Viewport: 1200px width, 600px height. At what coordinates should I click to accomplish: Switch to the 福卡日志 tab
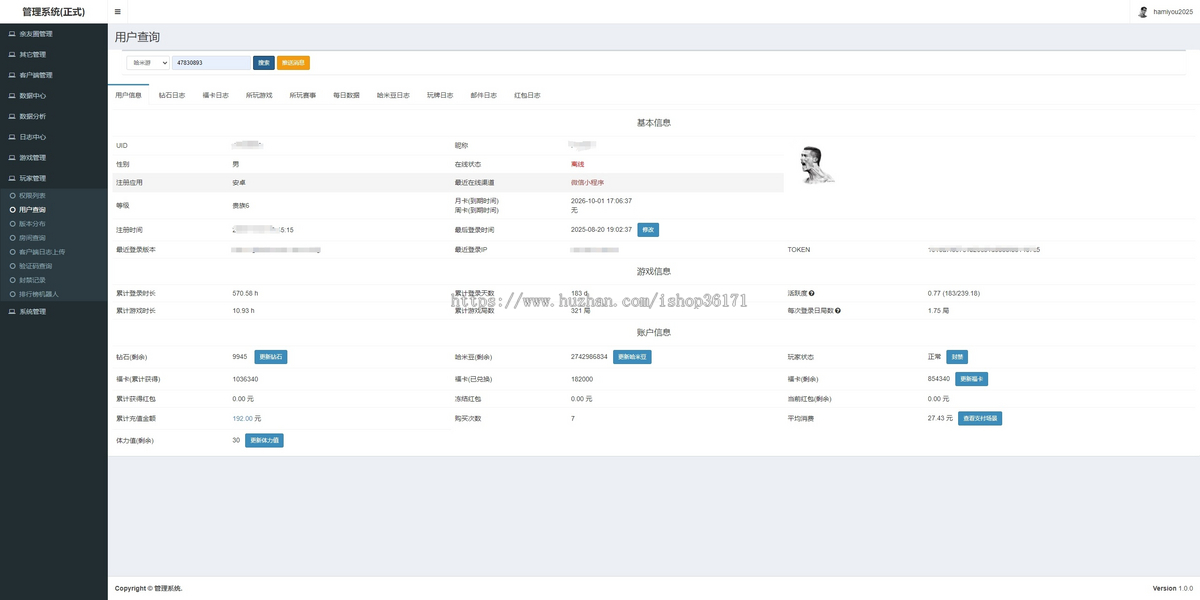tap(215, 95)
